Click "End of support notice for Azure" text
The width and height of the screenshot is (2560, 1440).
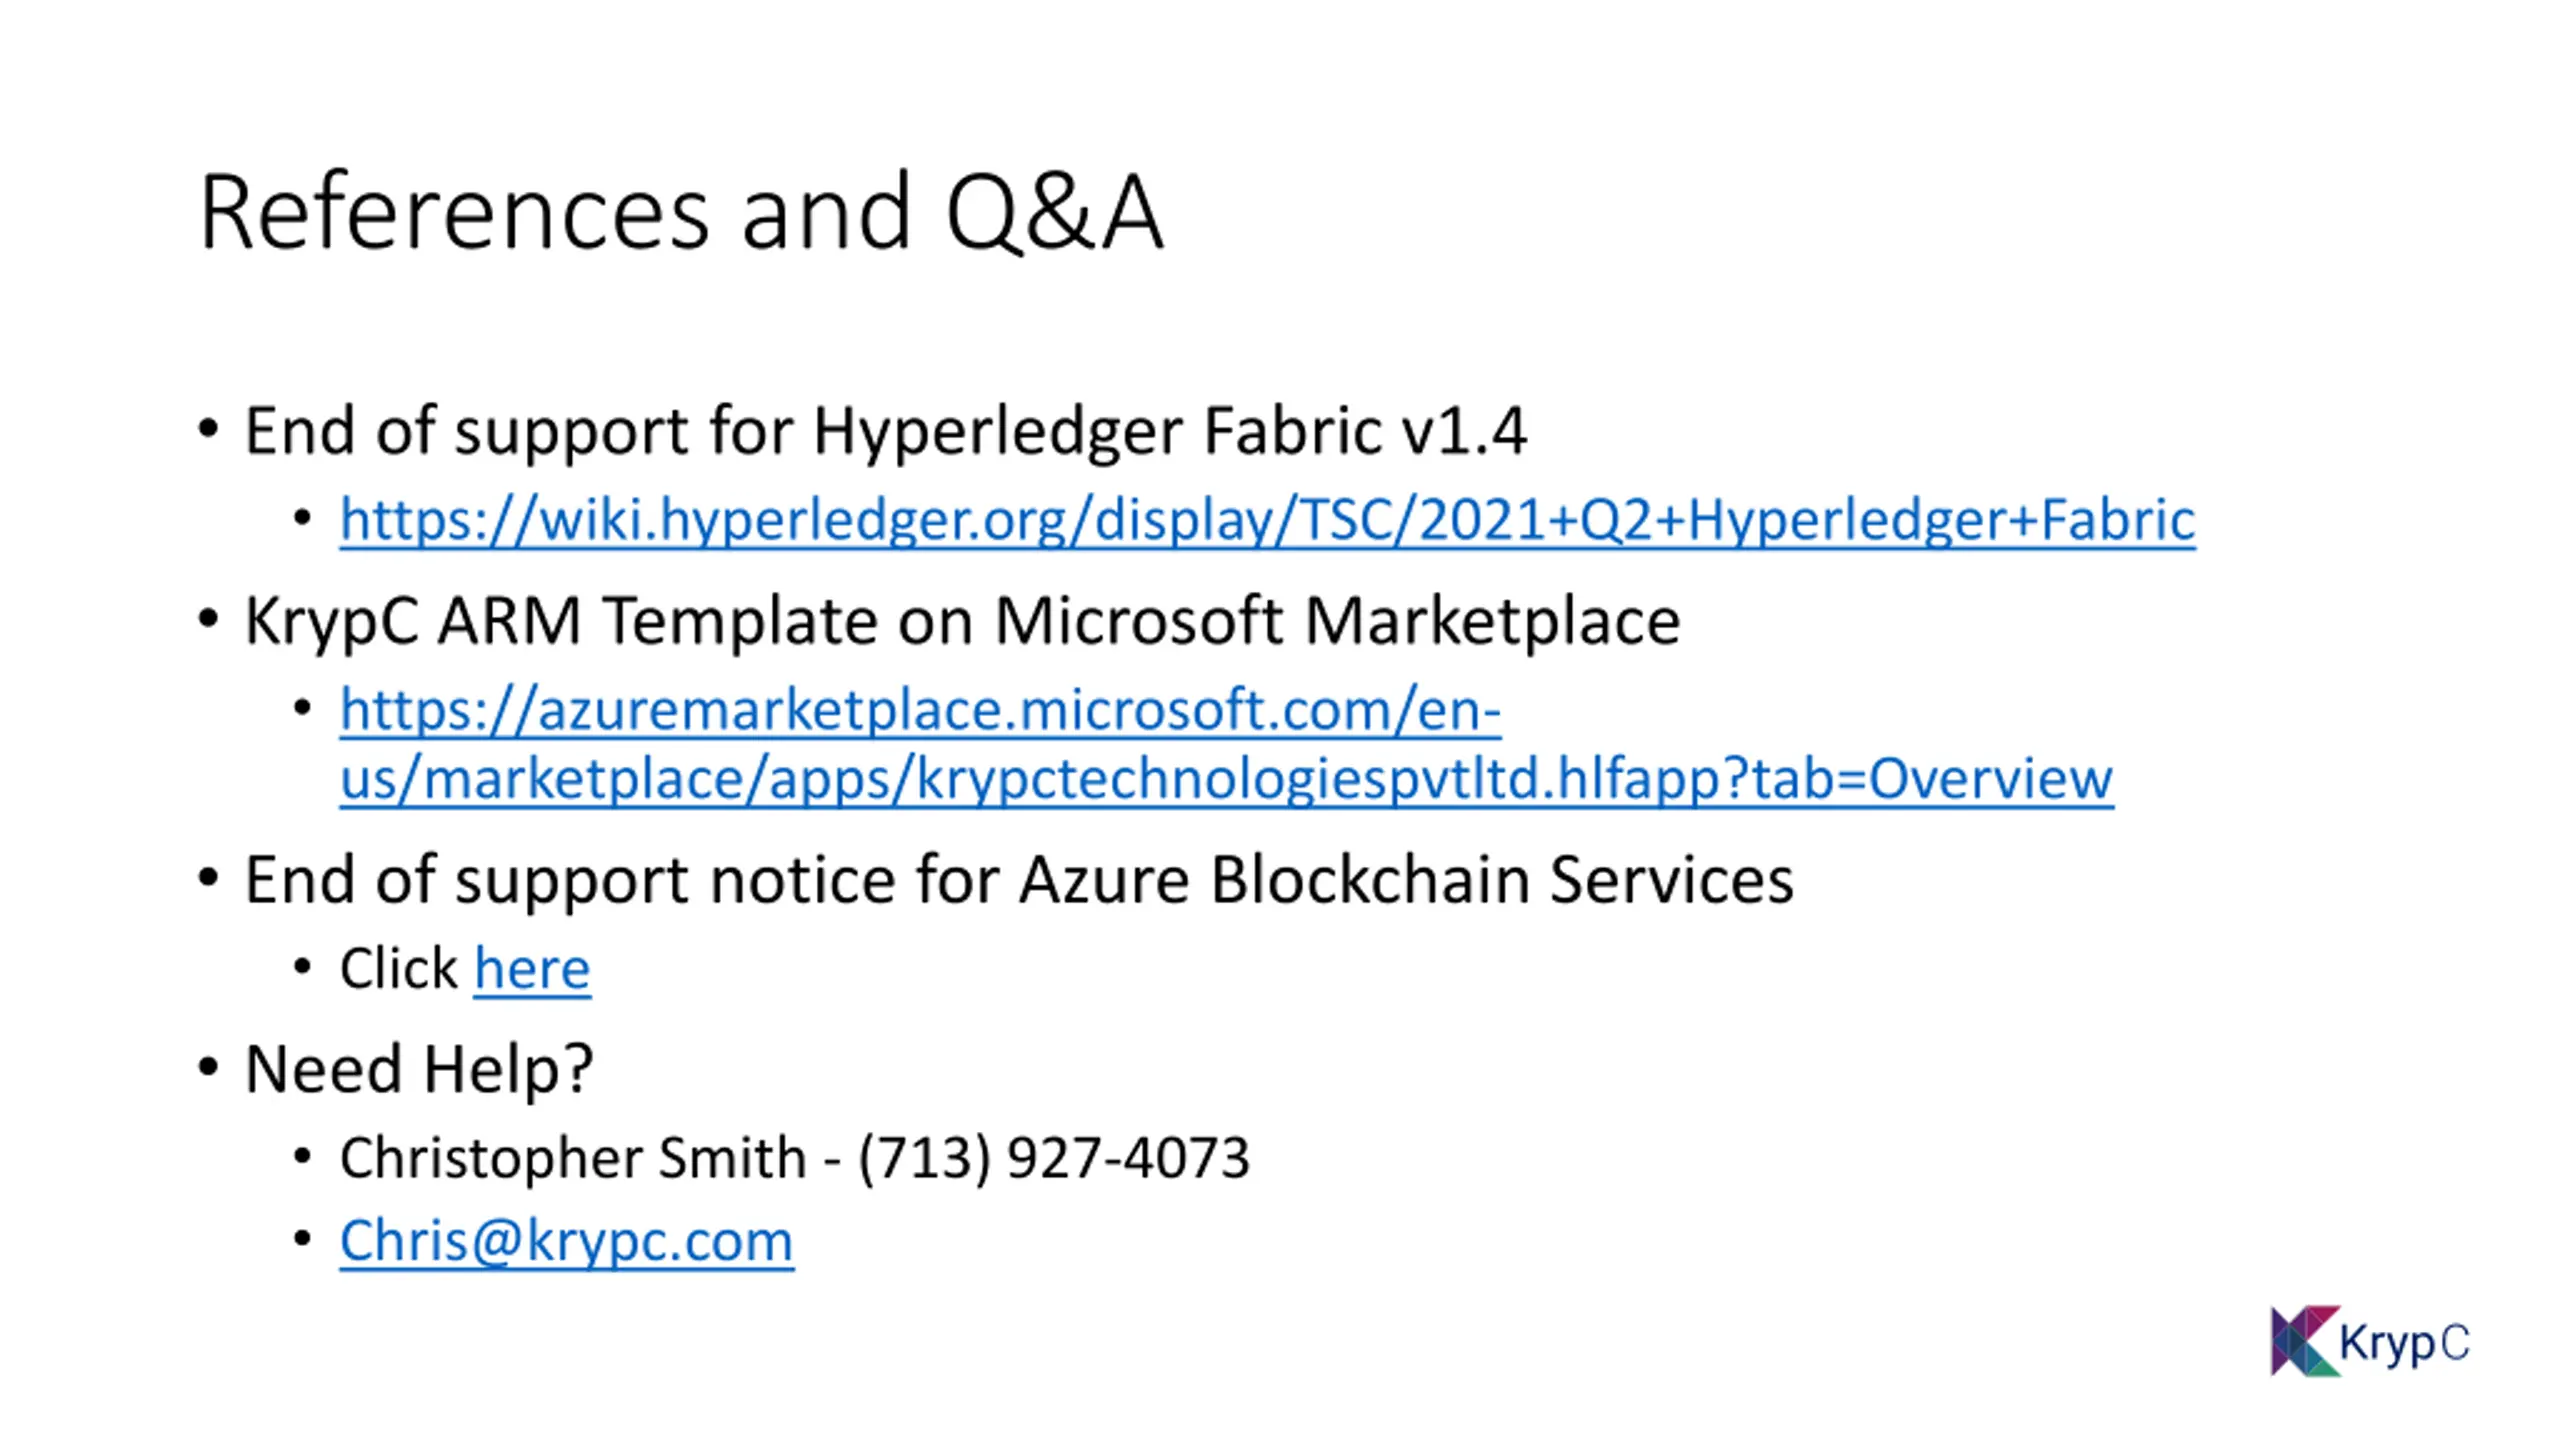coord(721,880)
